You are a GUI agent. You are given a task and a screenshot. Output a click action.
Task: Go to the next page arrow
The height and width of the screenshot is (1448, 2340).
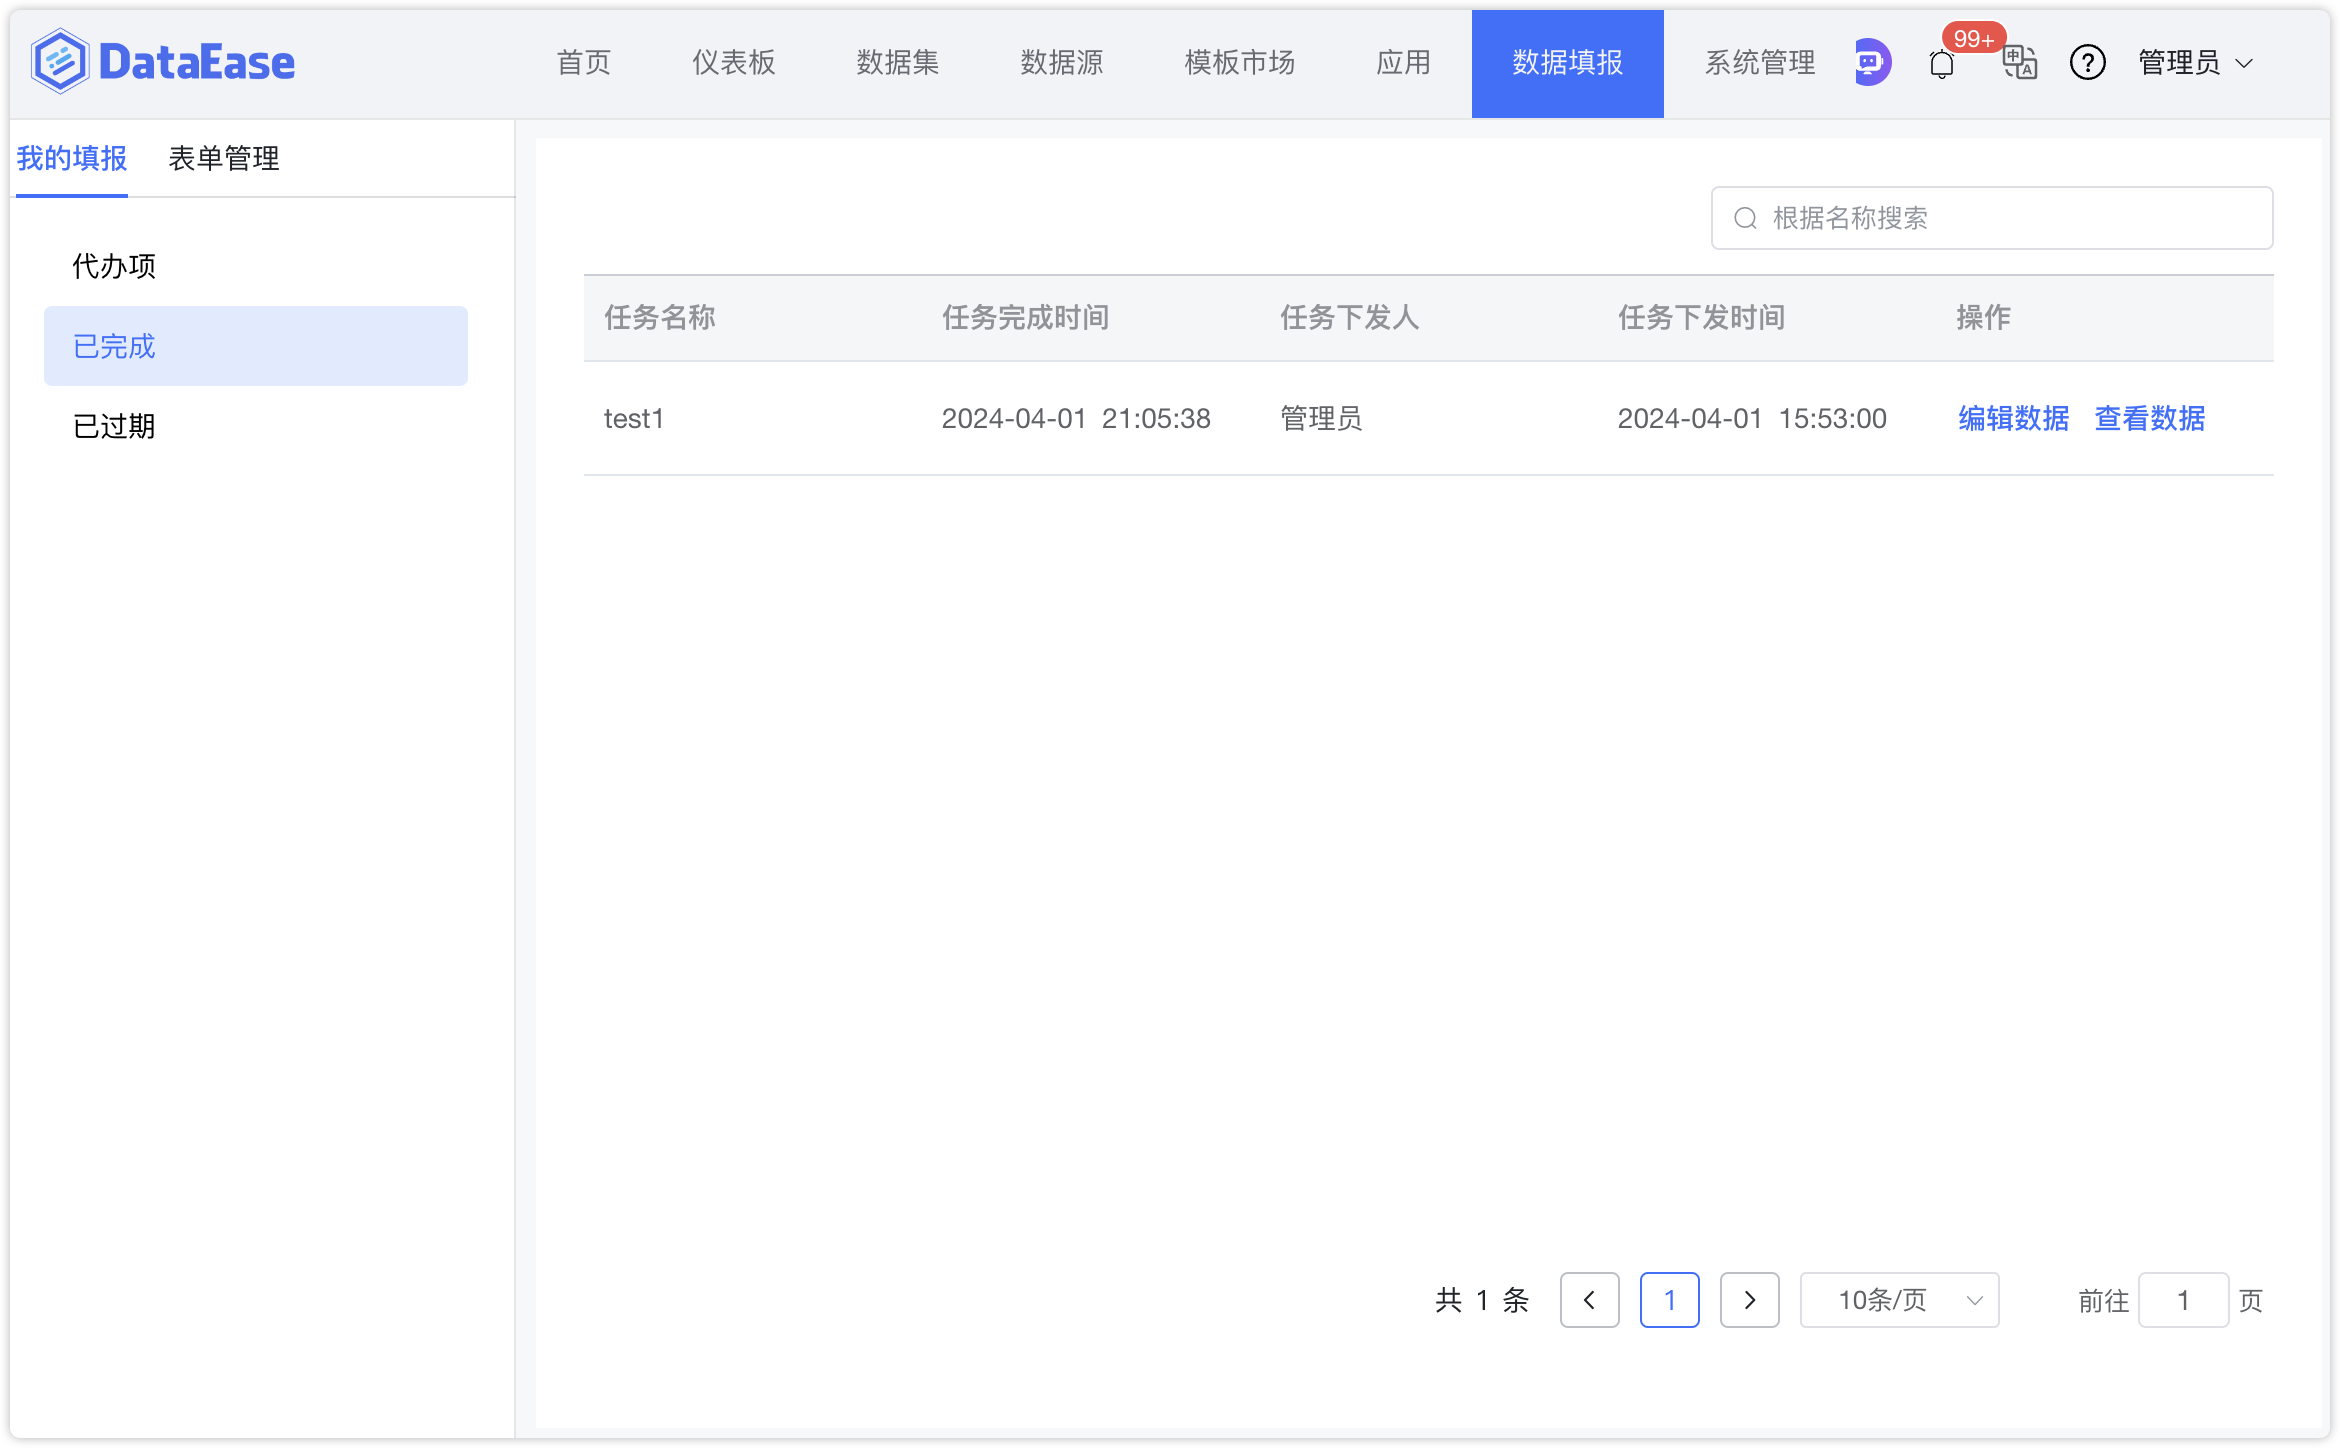(1750, 1300)
